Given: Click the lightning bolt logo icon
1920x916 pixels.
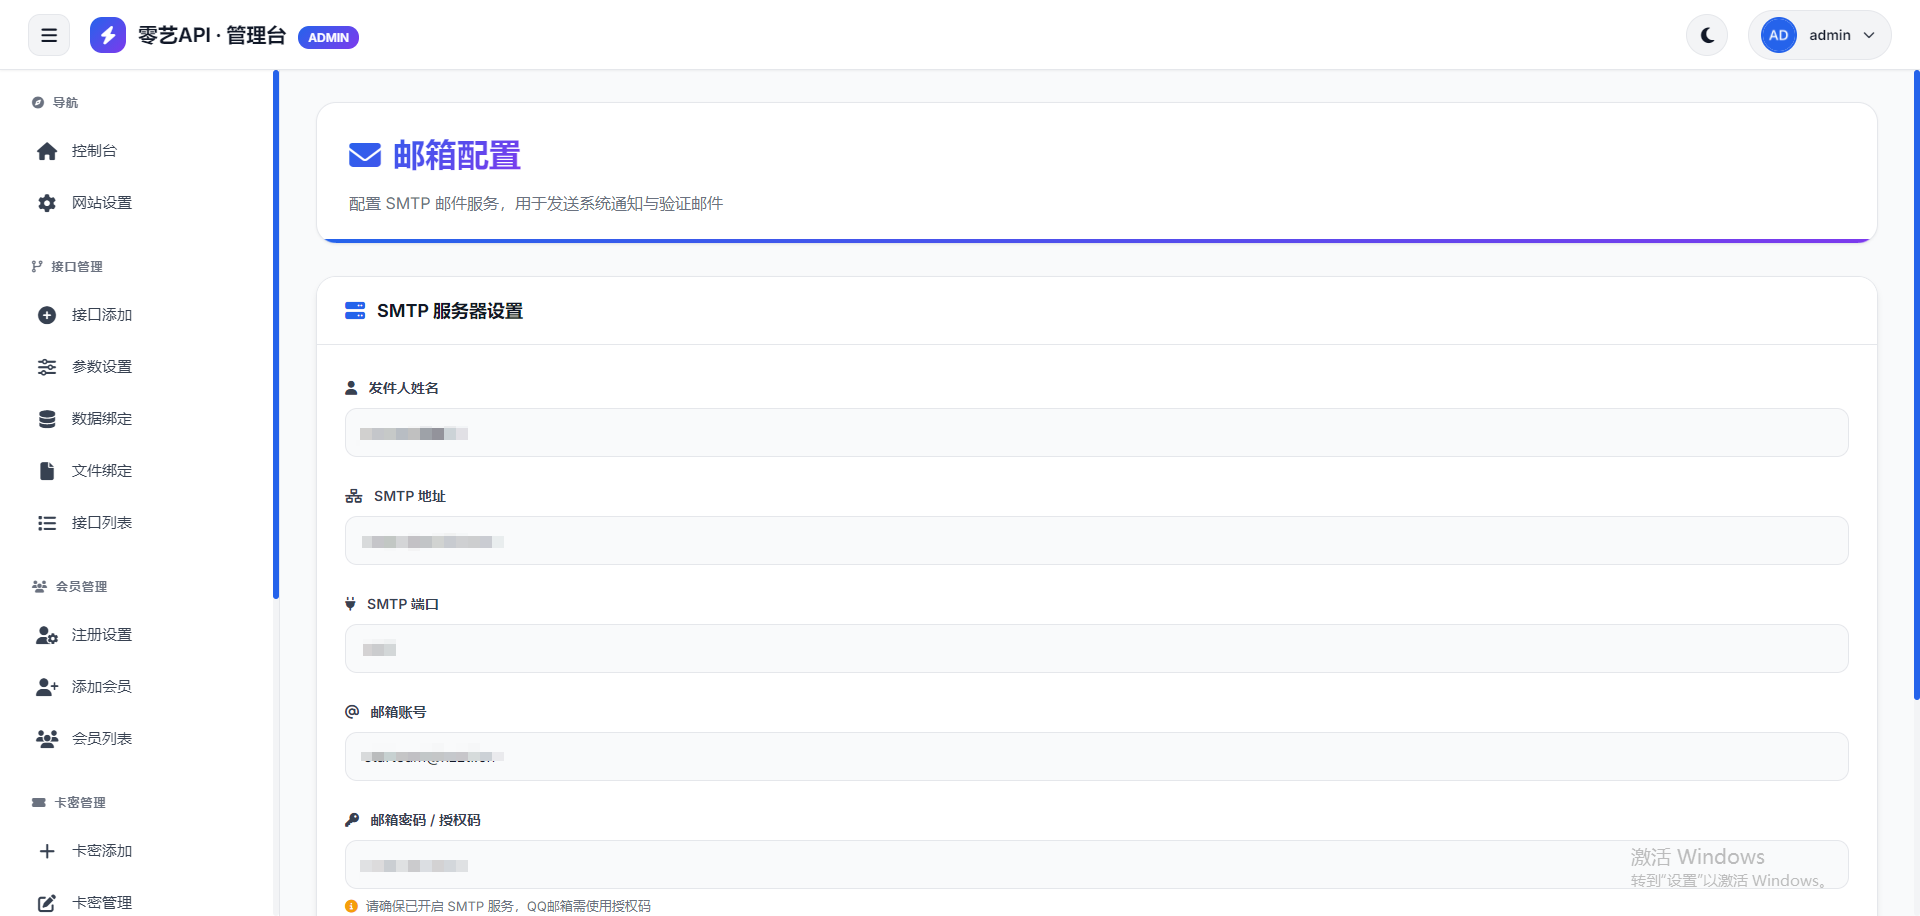Looking at the screenshot, I should click(108, 36).
